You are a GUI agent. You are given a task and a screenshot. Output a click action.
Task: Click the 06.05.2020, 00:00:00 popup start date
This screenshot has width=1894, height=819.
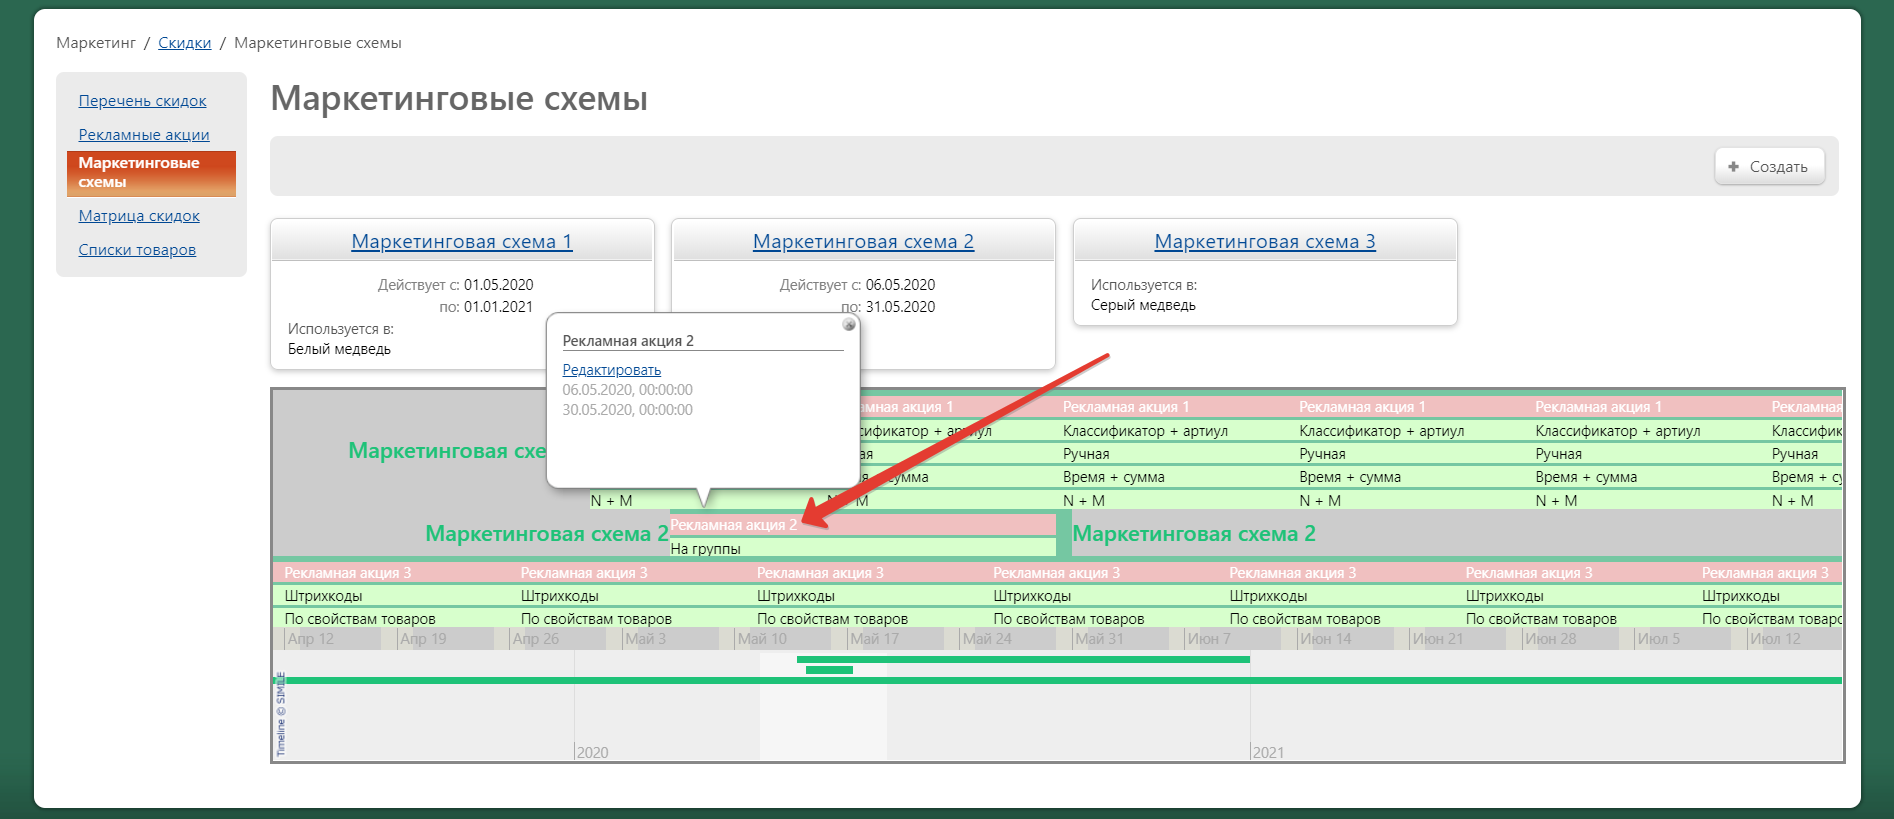pyautogui.click(x=627, y=390)
